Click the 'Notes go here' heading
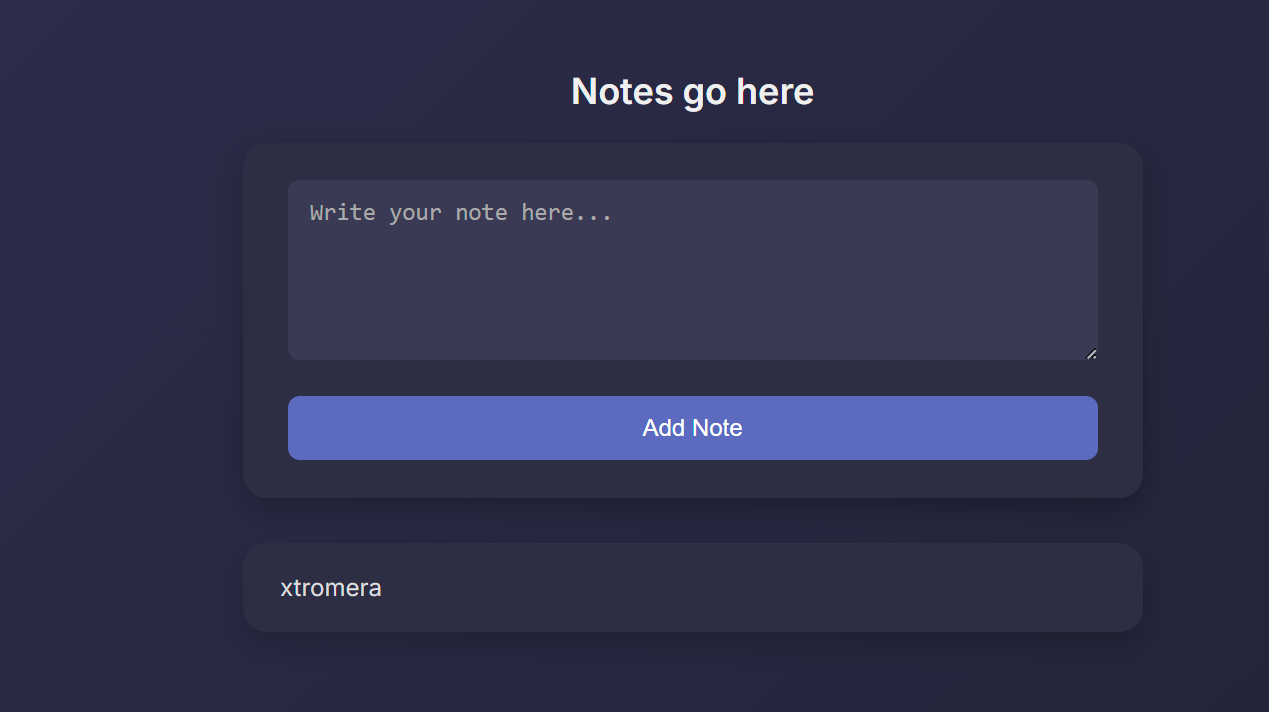 tap(692, 91)
